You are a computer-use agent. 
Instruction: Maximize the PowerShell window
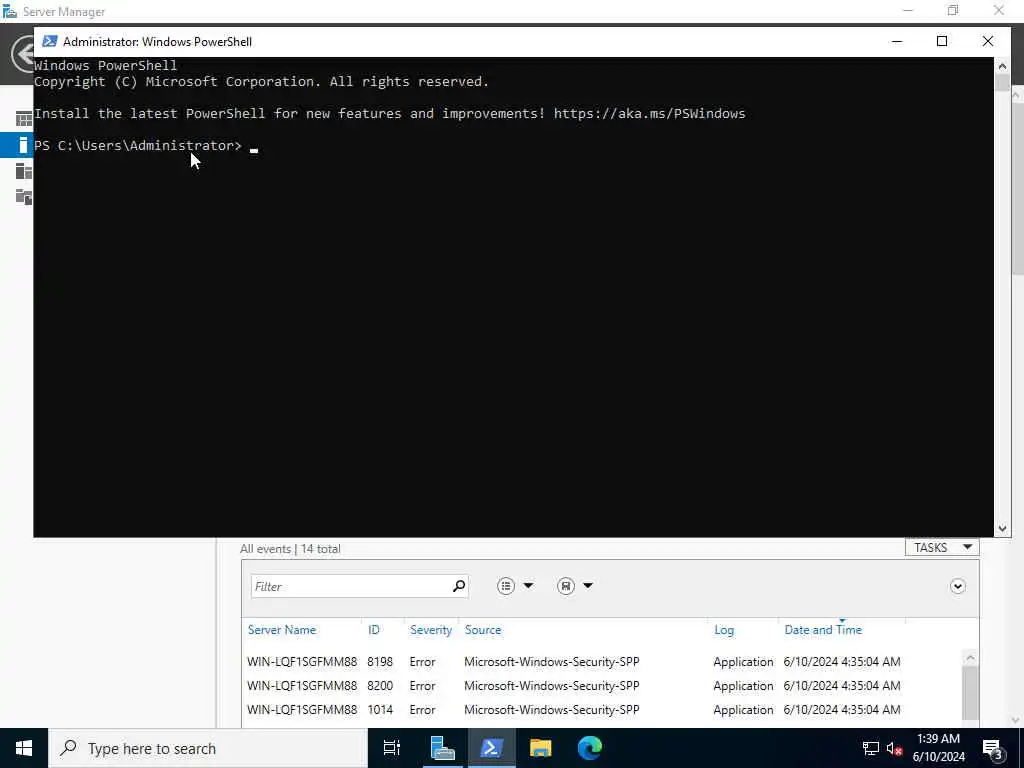(x=942, y=41)
